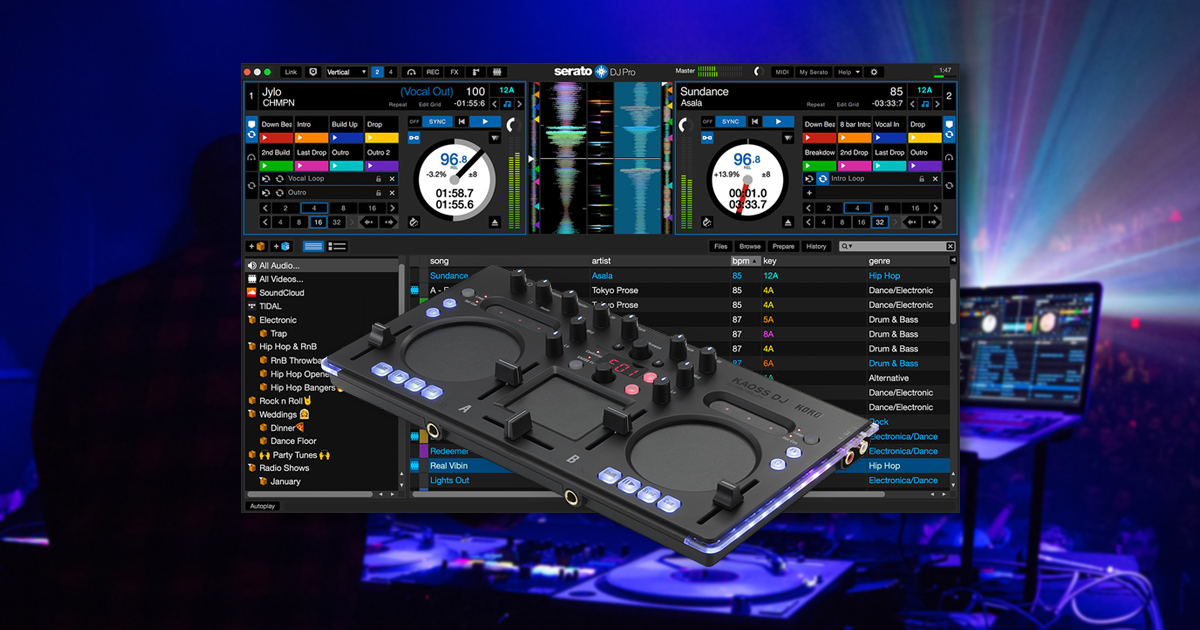The image size is (1200, 630).
Task: Switch to 4-deck layout
Action: click(x=390, y=72)
